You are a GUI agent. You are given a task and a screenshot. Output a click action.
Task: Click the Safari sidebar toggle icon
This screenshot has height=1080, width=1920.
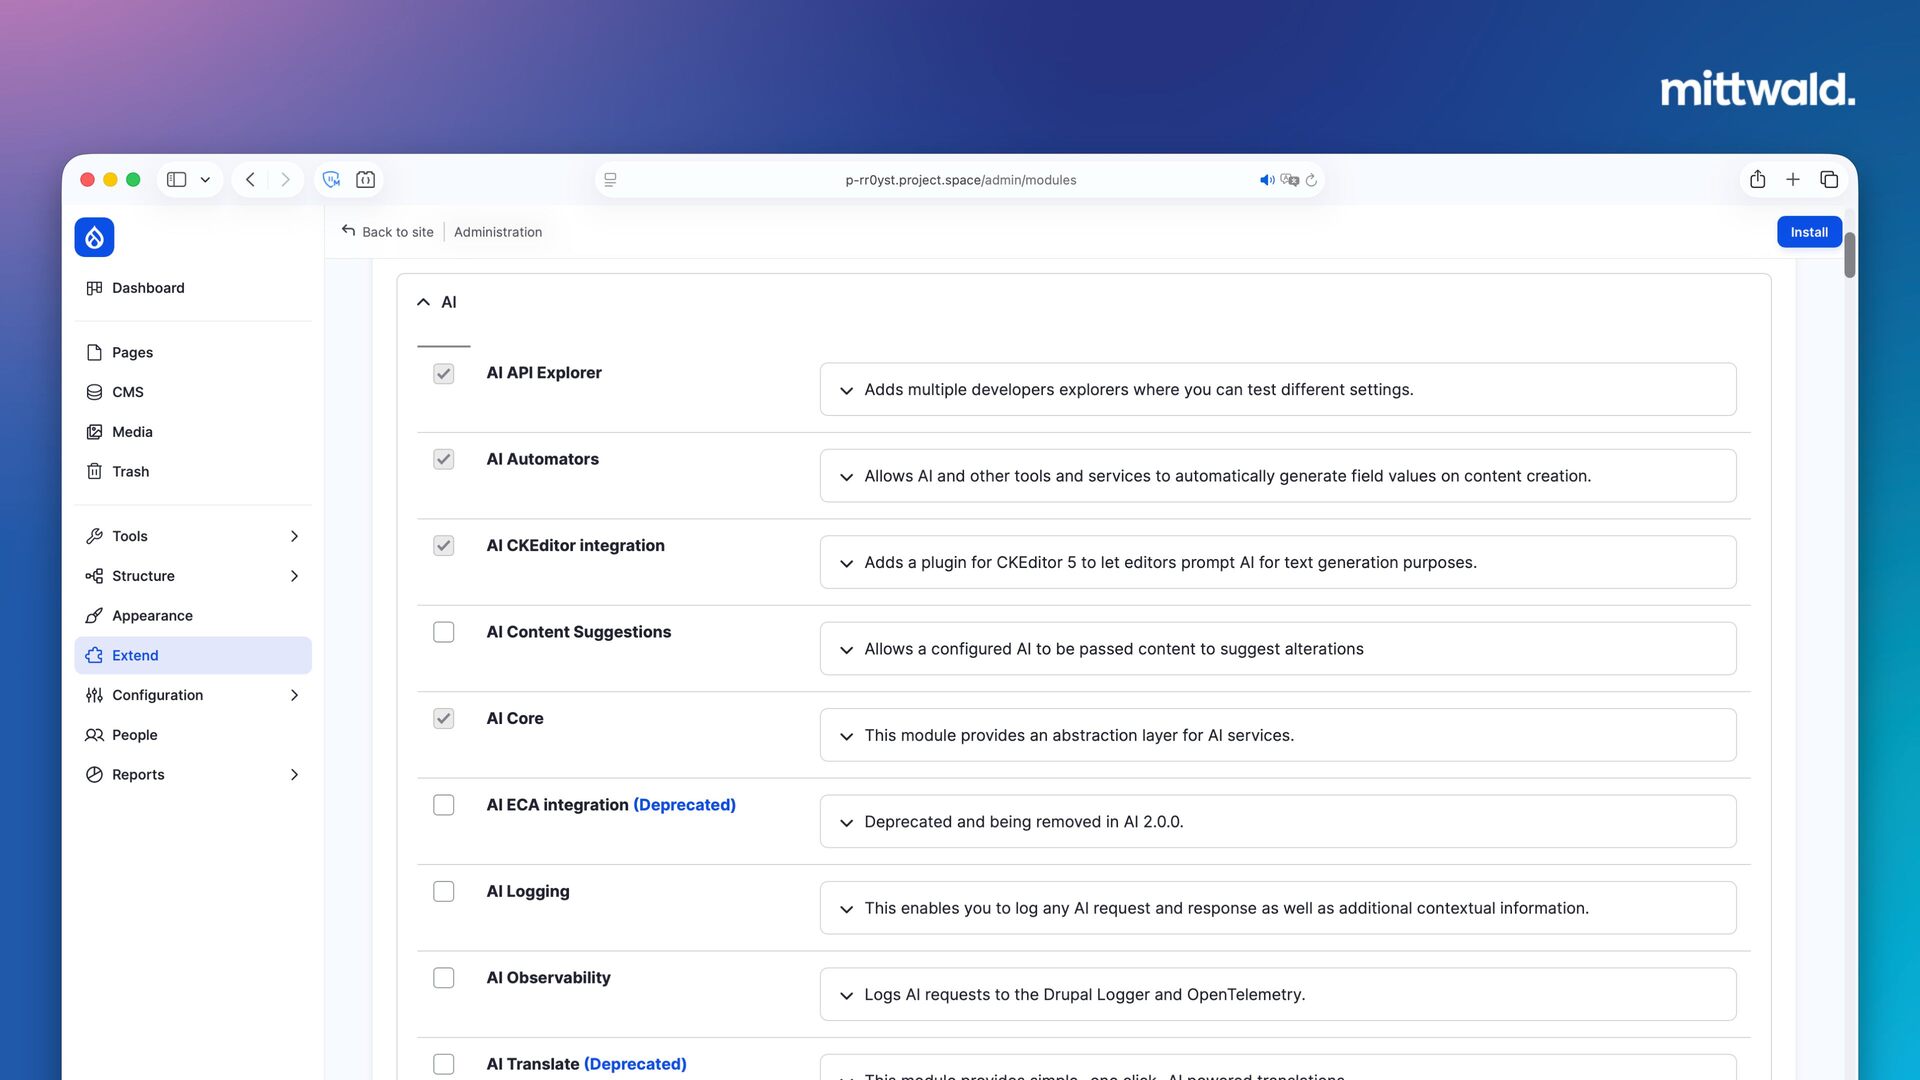177,180
